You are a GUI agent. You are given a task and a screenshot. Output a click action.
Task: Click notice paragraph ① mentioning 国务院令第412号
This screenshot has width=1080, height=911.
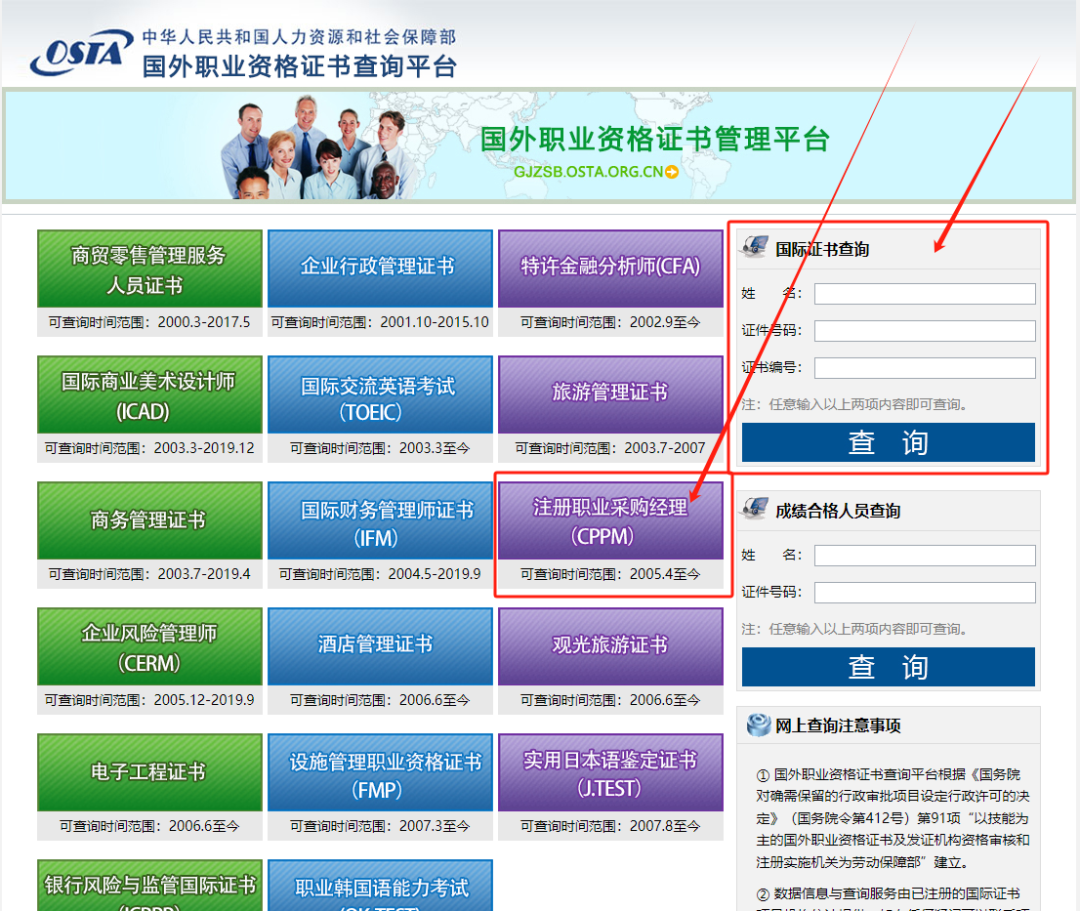tap(893, 818)
